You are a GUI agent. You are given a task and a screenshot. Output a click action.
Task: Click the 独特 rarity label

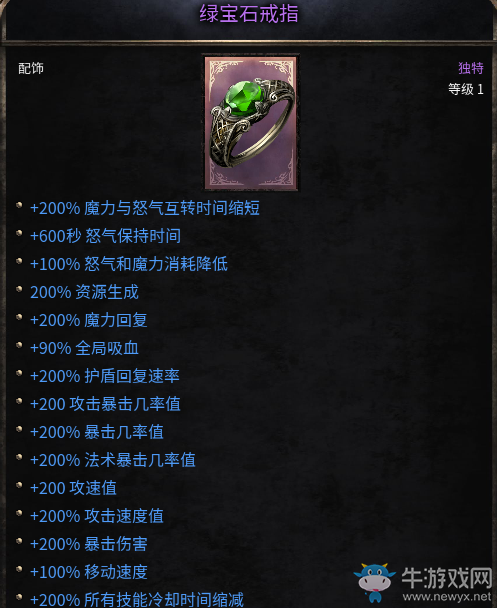click(x=471, y=68)
